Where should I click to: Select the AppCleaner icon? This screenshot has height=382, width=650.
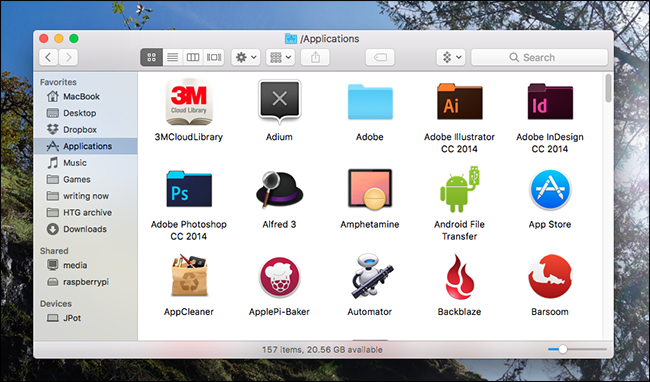189,276
